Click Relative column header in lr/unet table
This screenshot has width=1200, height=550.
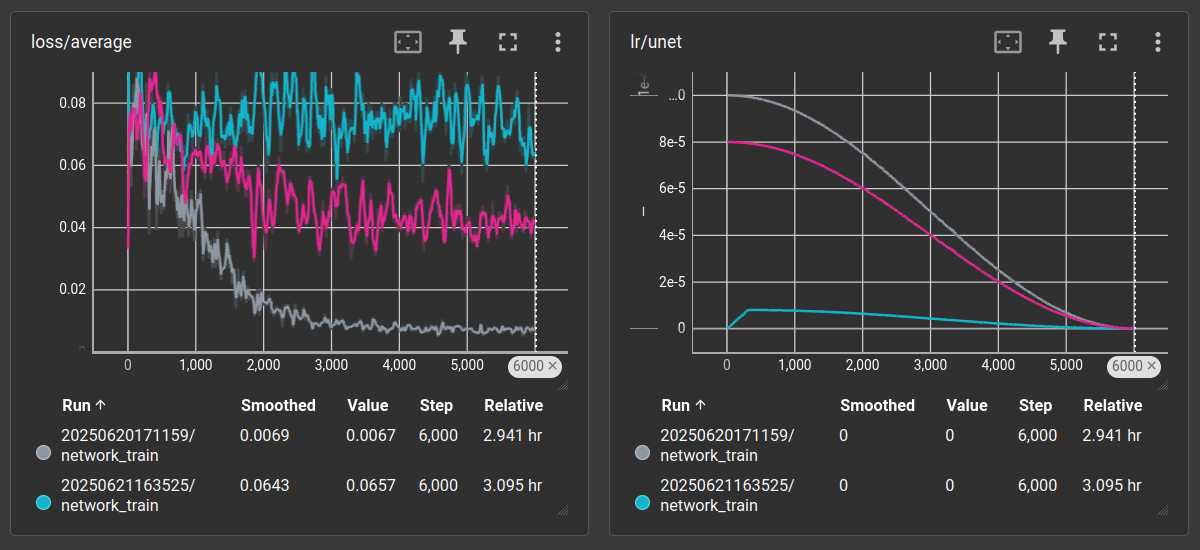(1113, 405)
